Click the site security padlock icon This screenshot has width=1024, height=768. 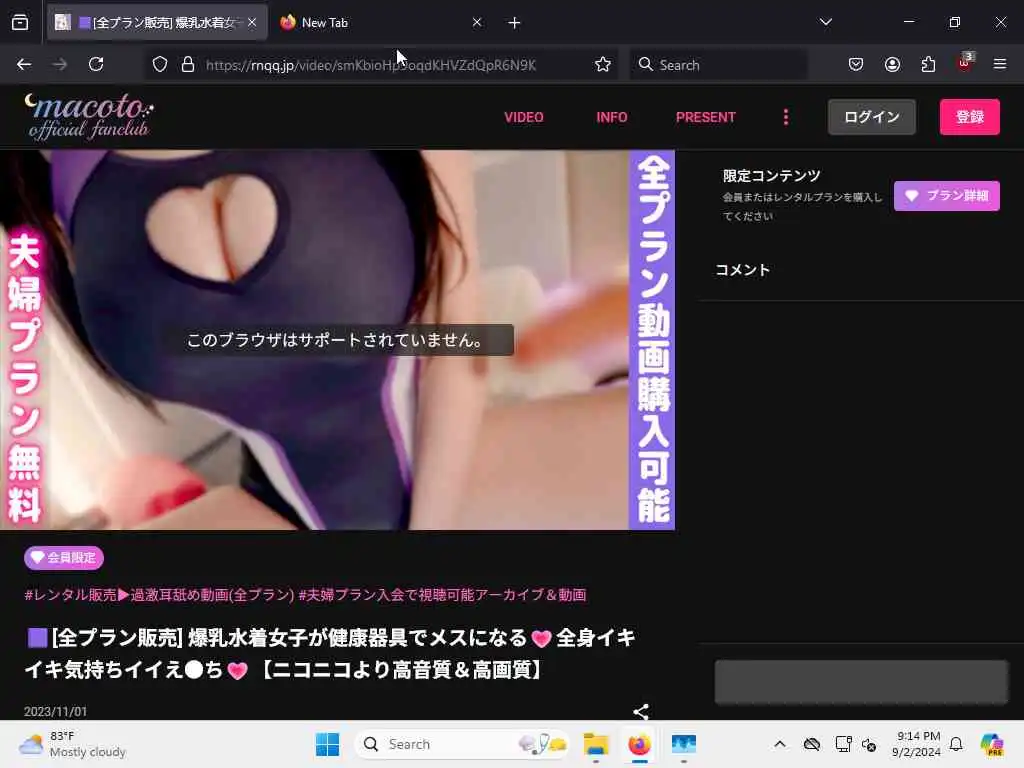click(188, 65)
